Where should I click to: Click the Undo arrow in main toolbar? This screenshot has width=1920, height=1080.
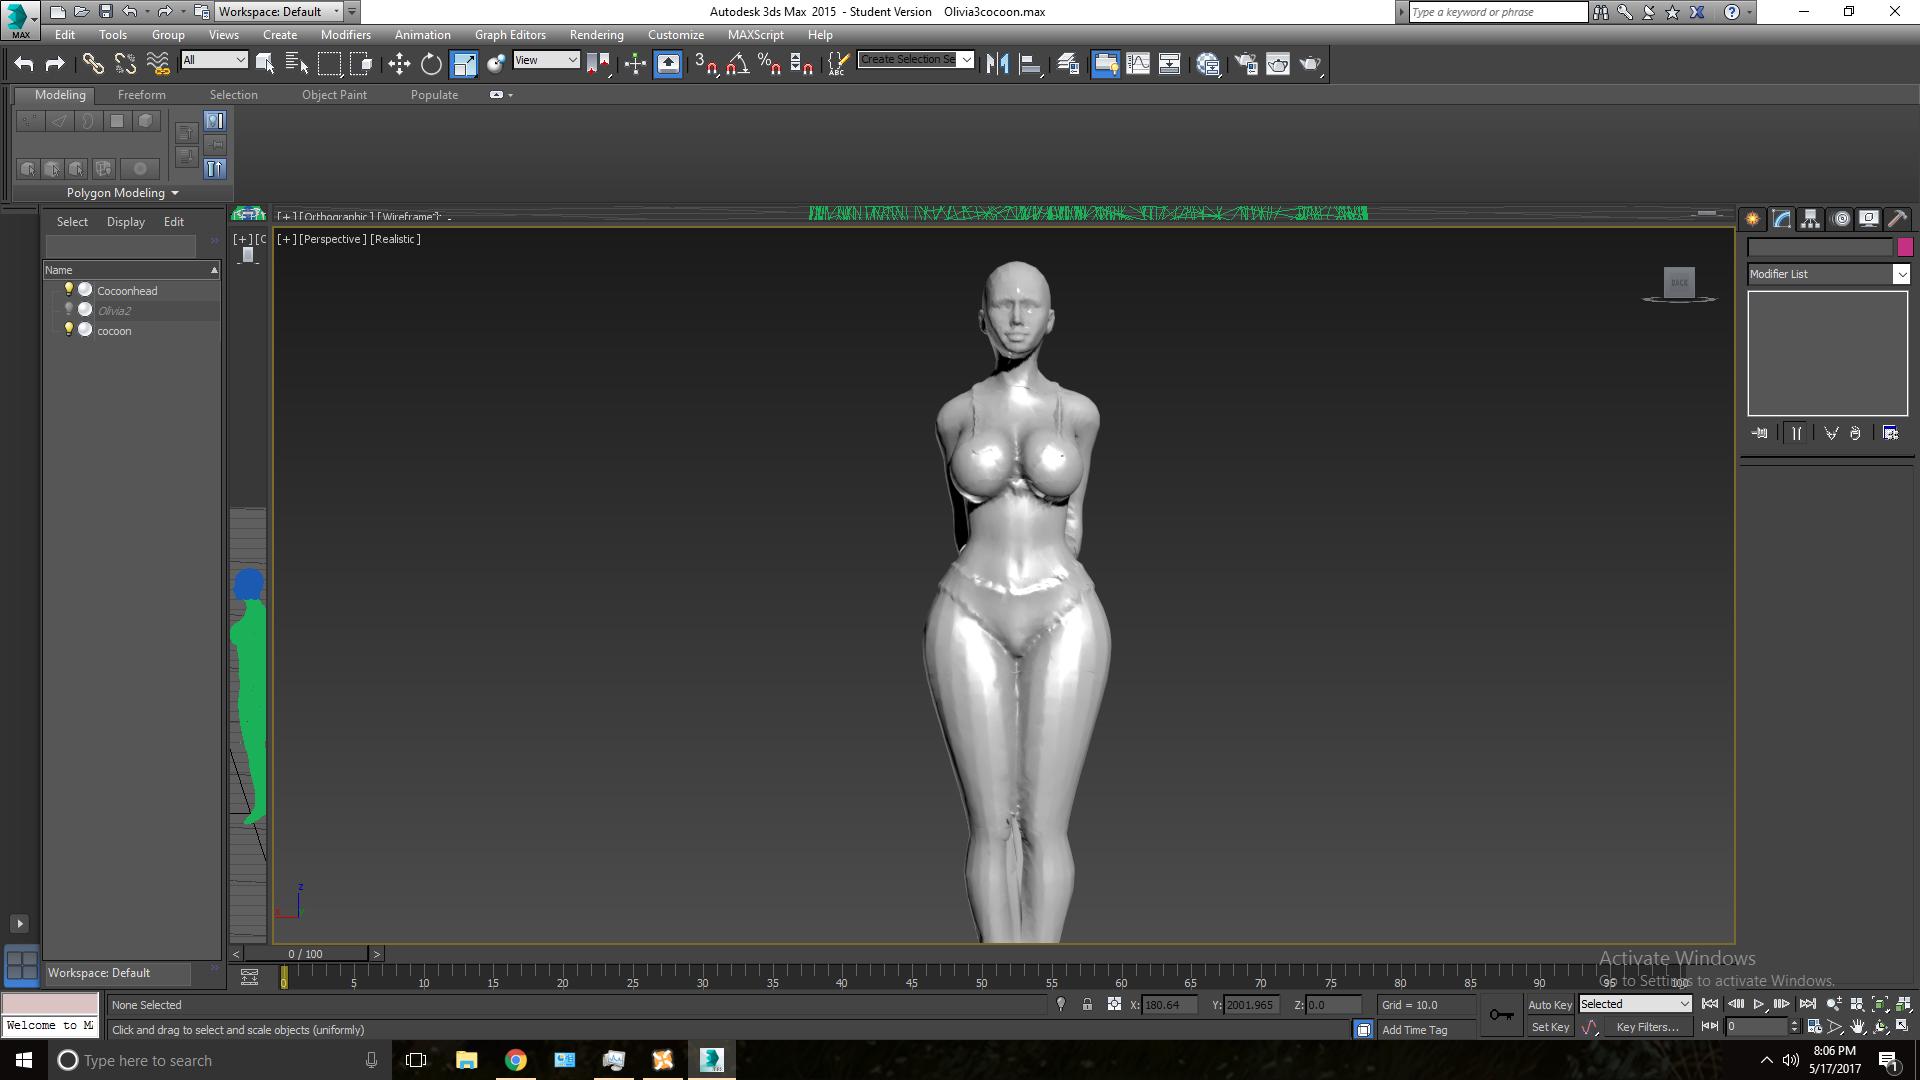coord(24,64)
